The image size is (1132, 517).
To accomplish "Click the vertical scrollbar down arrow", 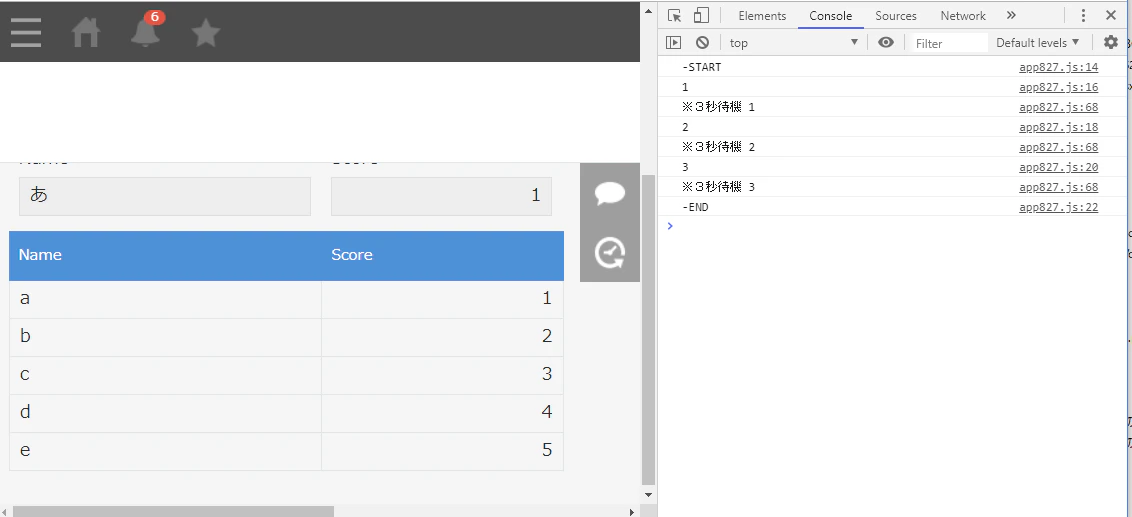I will pyautogui.click(x=648, y=495).
